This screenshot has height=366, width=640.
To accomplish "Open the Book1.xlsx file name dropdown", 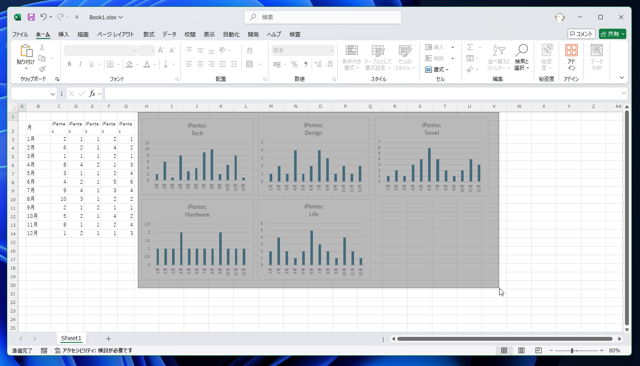I will pos(106,17).
